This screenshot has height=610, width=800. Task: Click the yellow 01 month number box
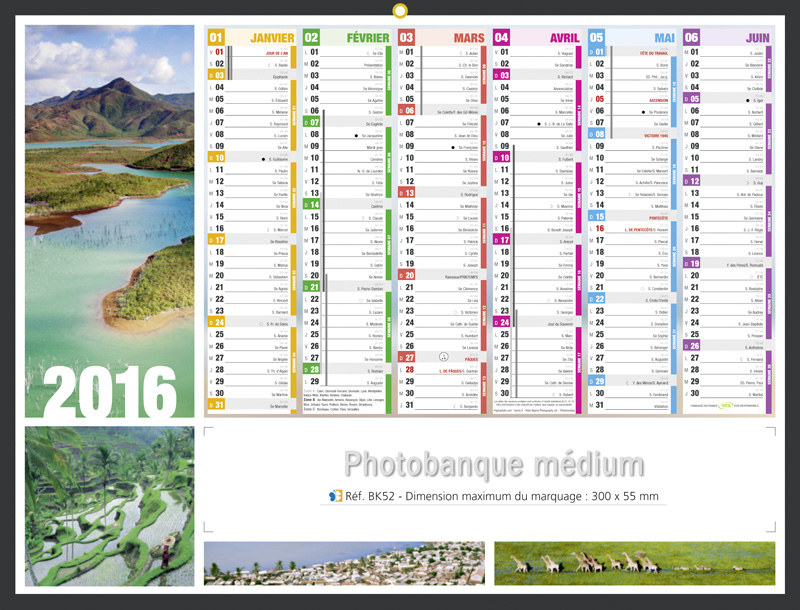click(x=216, y=38)
